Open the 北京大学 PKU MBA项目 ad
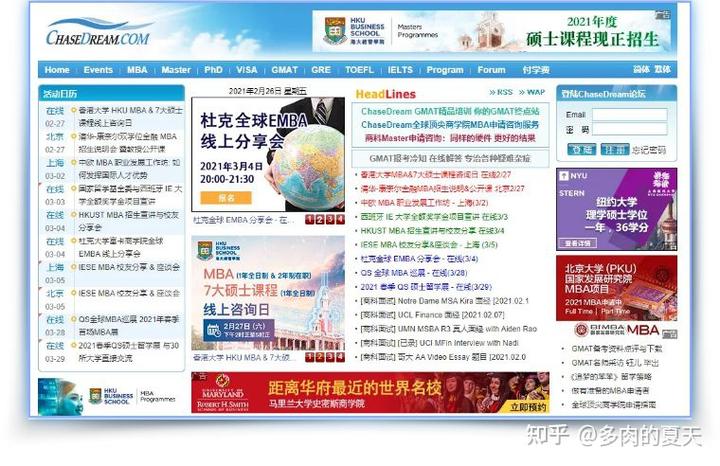The image size is (720, 466). 617,288
